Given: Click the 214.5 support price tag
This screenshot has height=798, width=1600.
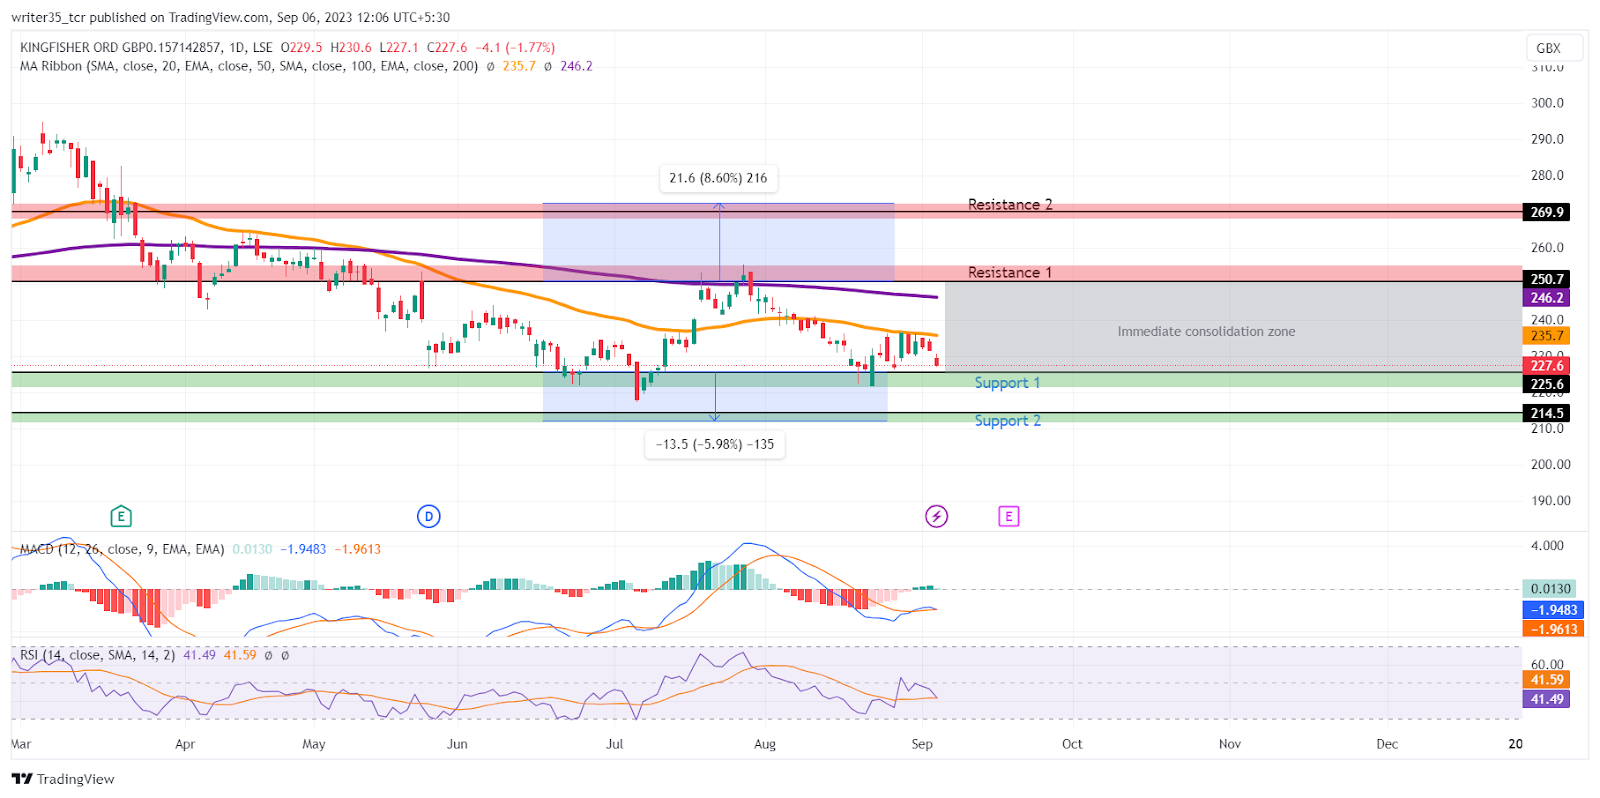Looking at the screenshot, I should [1546, 413].
